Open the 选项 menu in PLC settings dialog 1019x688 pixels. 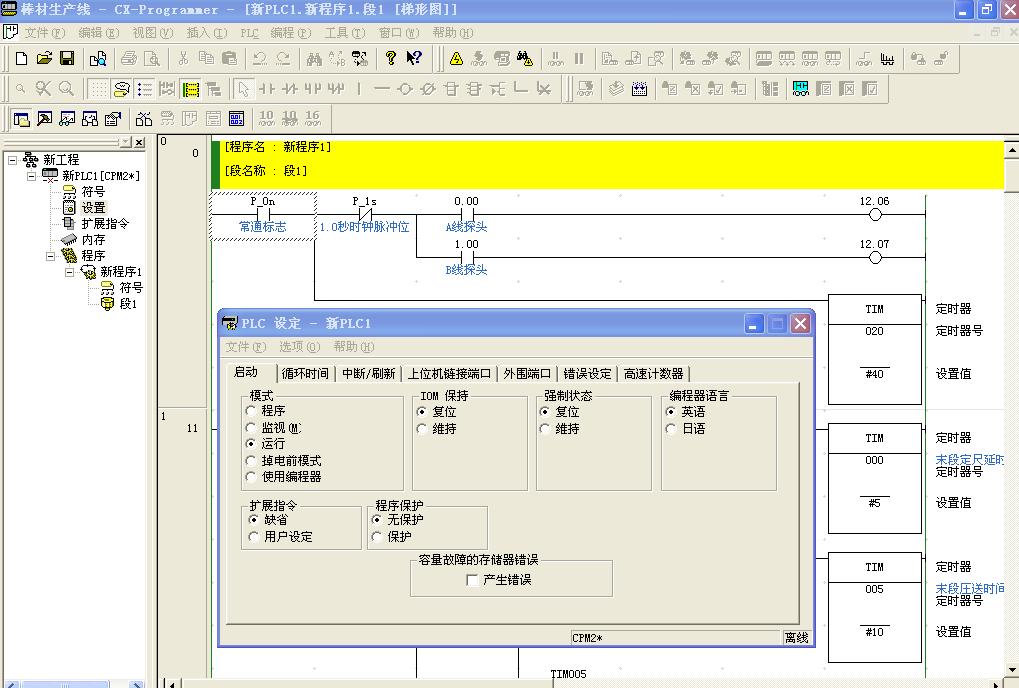pyautogui.click(x=298, y=347)
